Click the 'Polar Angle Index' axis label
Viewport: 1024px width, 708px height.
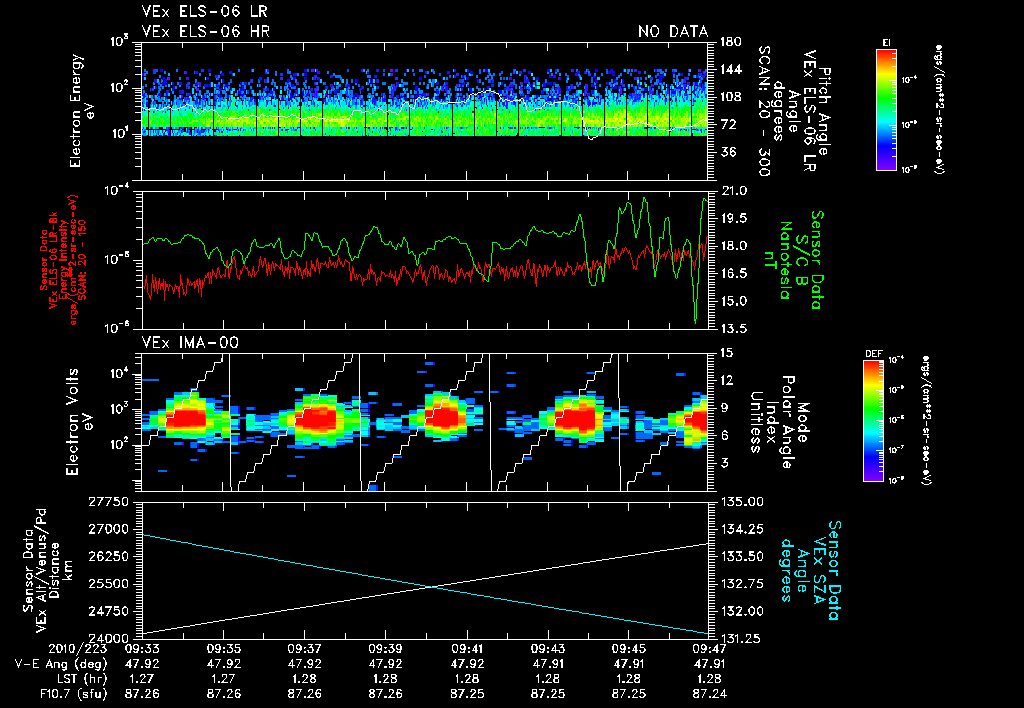(x=780, y=421)
